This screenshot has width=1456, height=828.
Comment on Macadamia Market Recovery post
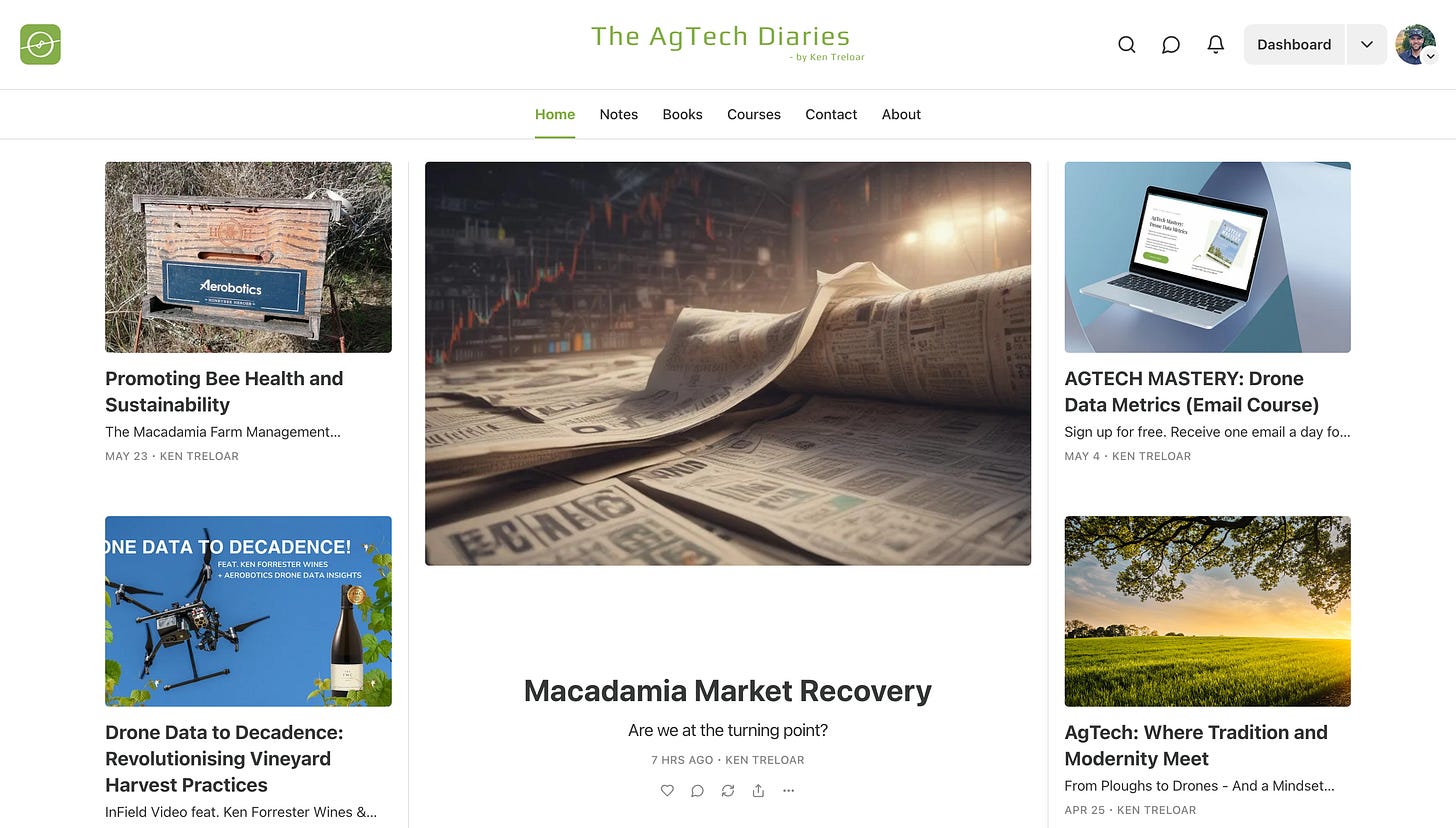pyautogui.click(x=698, y=791)
